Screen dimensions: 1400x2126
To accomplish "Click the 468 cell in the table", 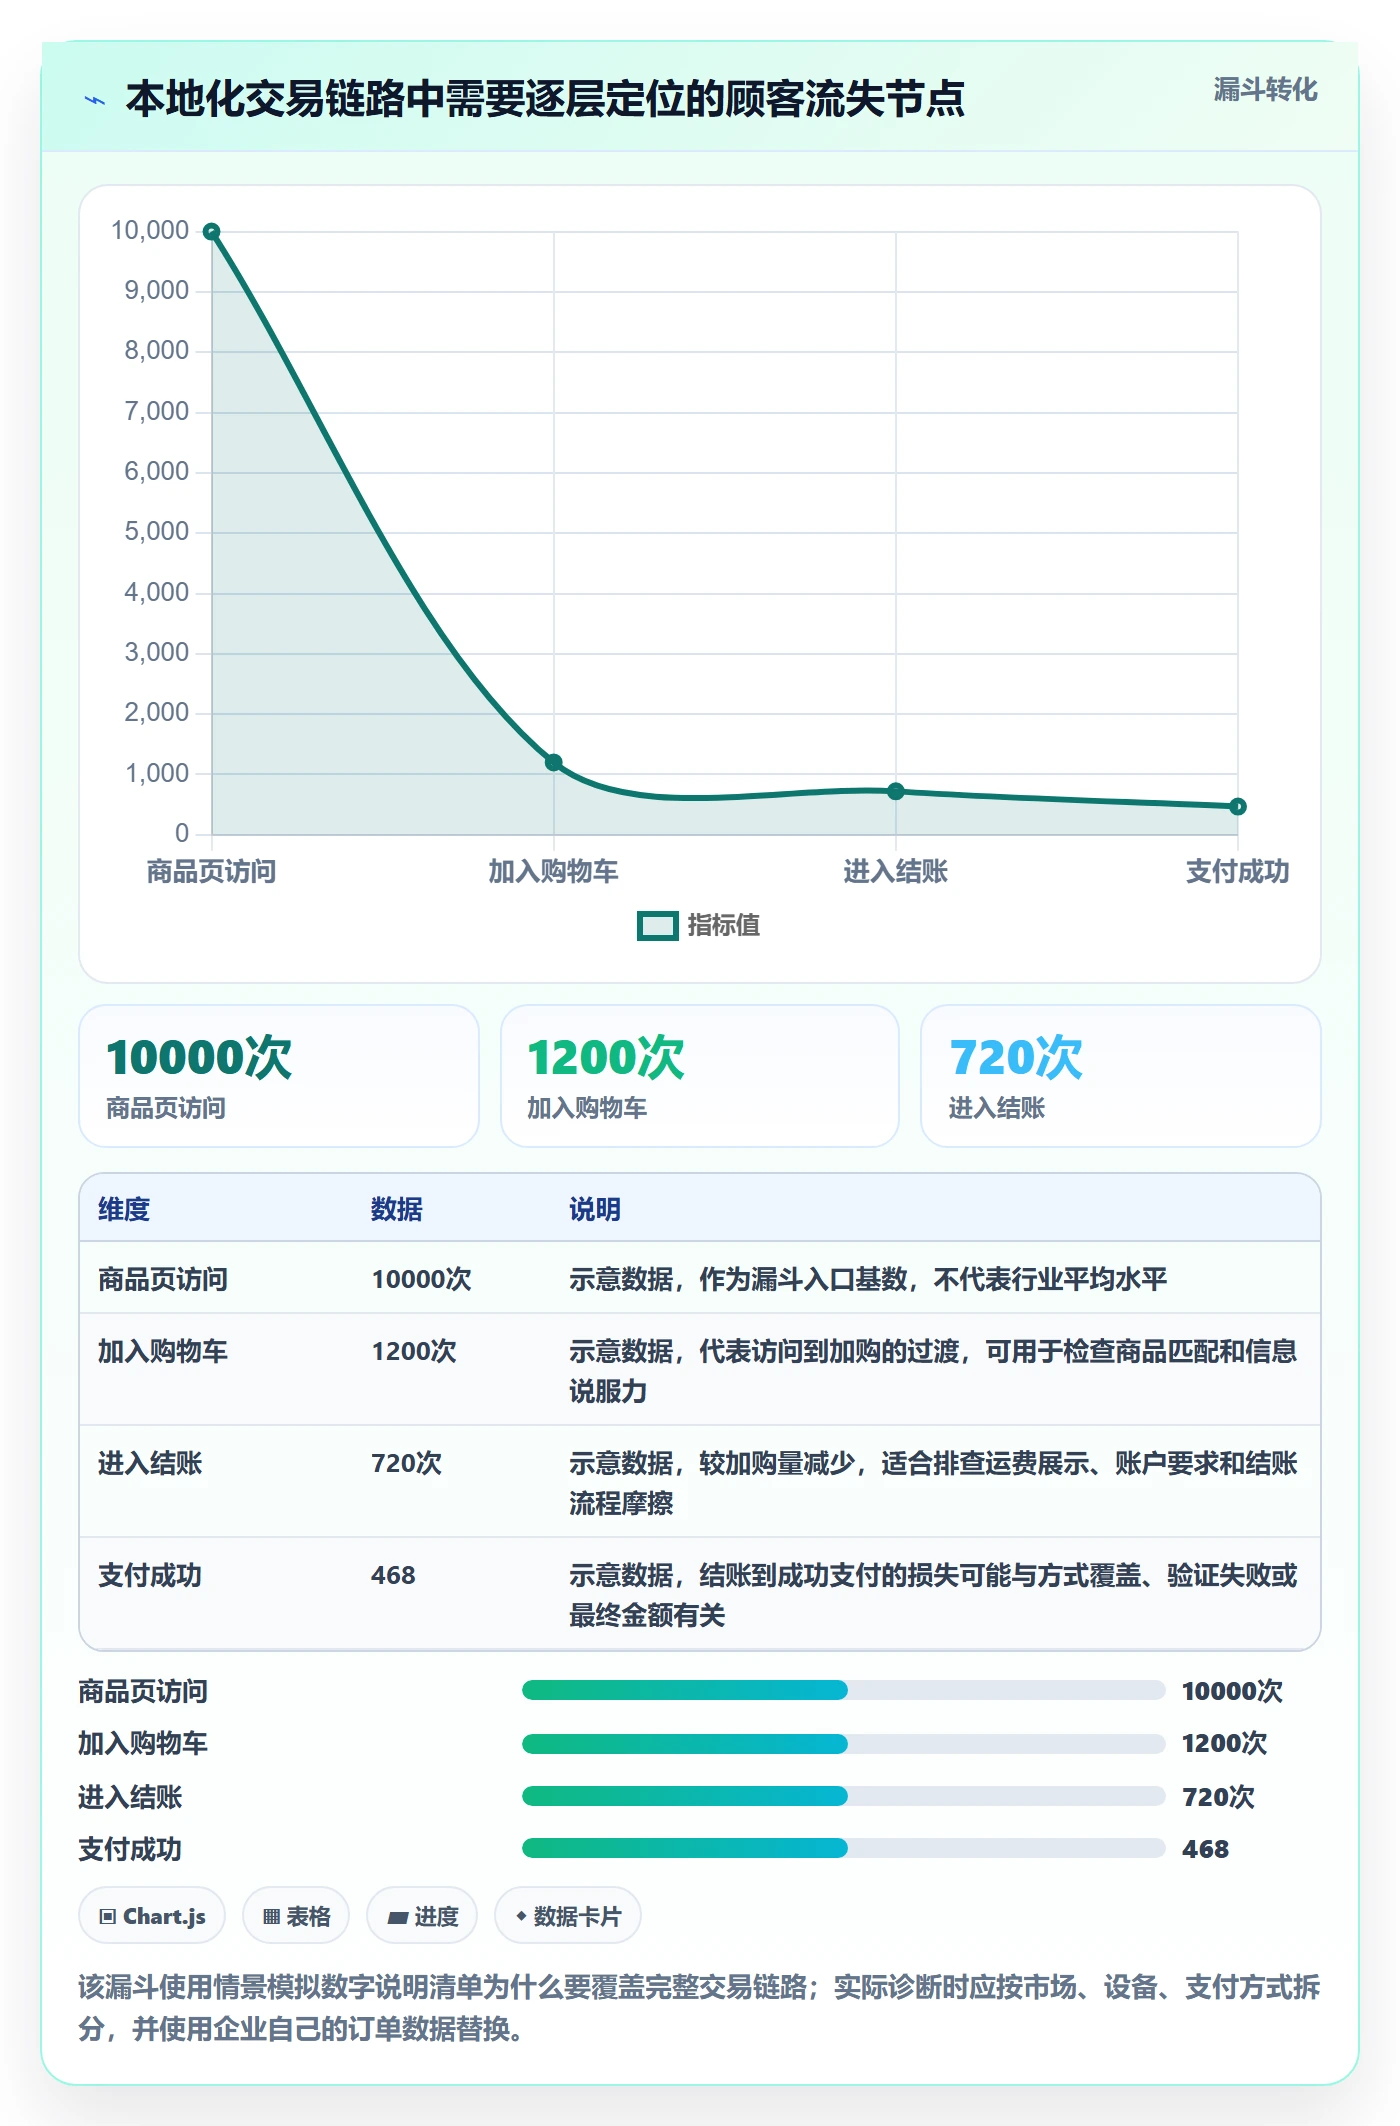I will pos(393,1575).
